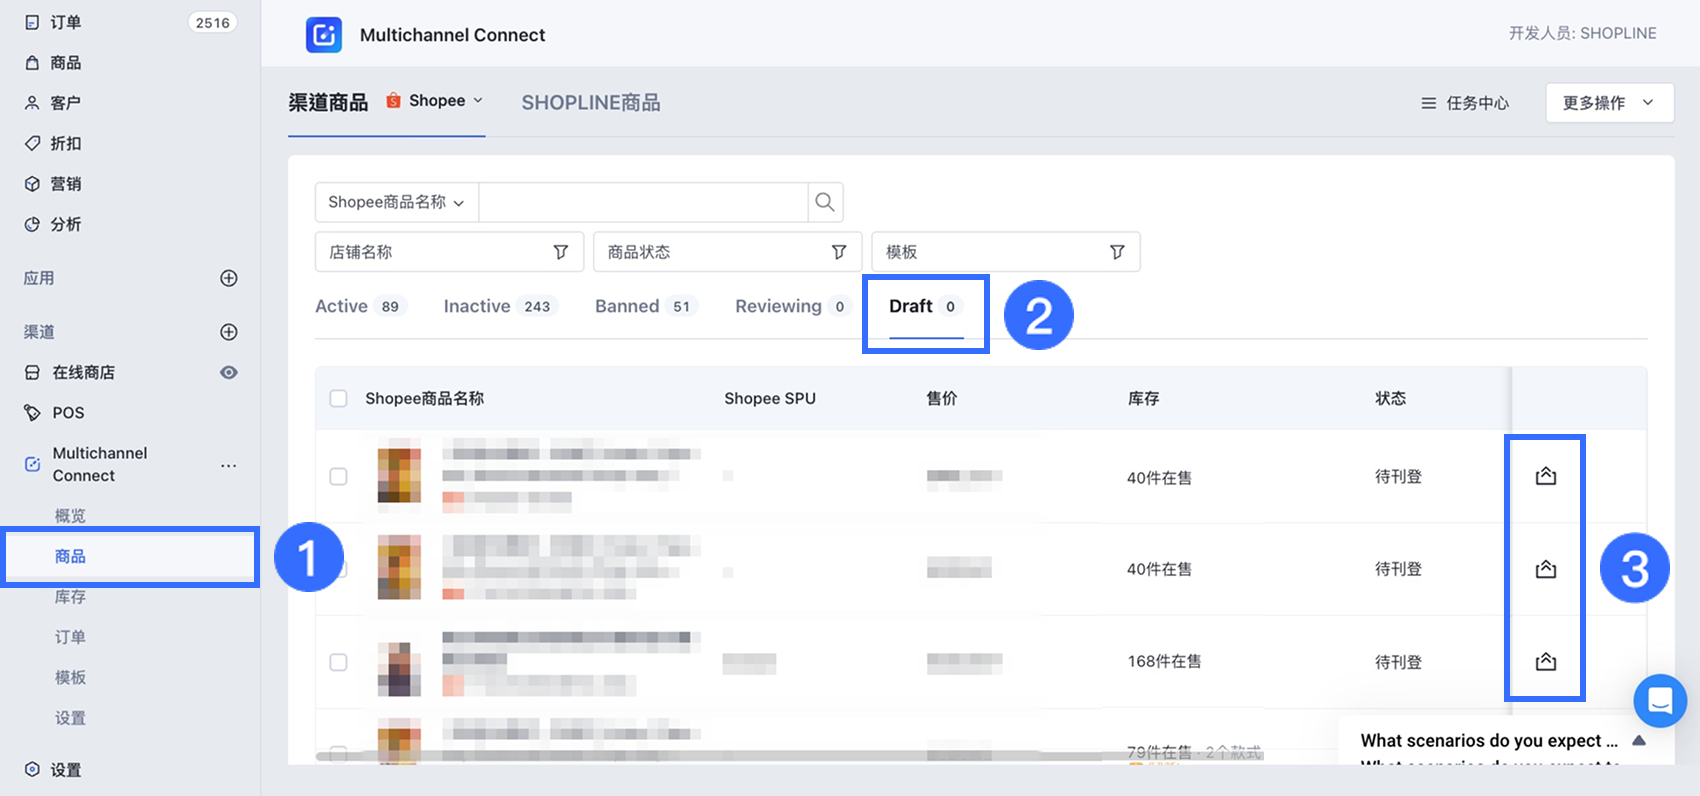Open the 渠道商品 tab

(x=328, y=103)
